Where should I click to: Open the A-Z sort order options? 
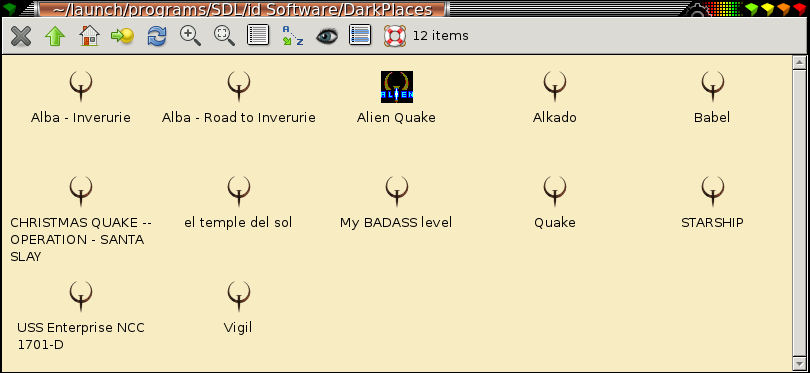292,36
